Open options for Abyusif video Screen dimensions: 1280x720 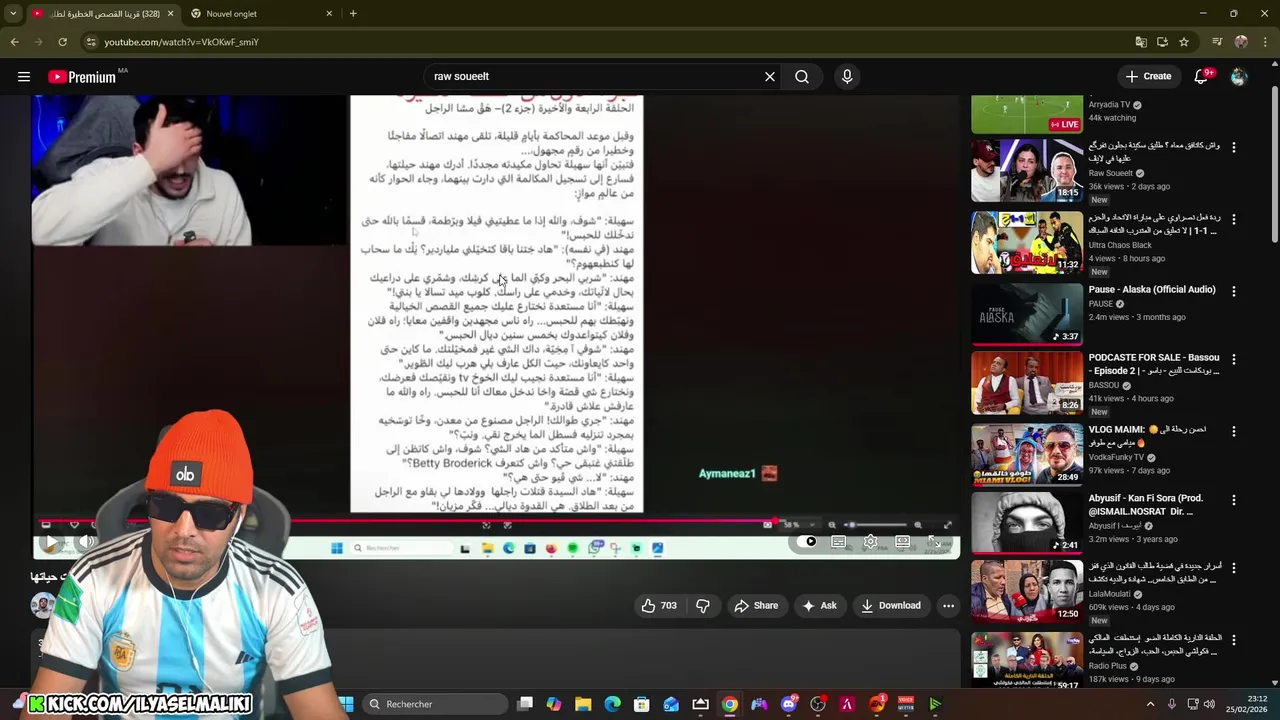[1233, 499]
